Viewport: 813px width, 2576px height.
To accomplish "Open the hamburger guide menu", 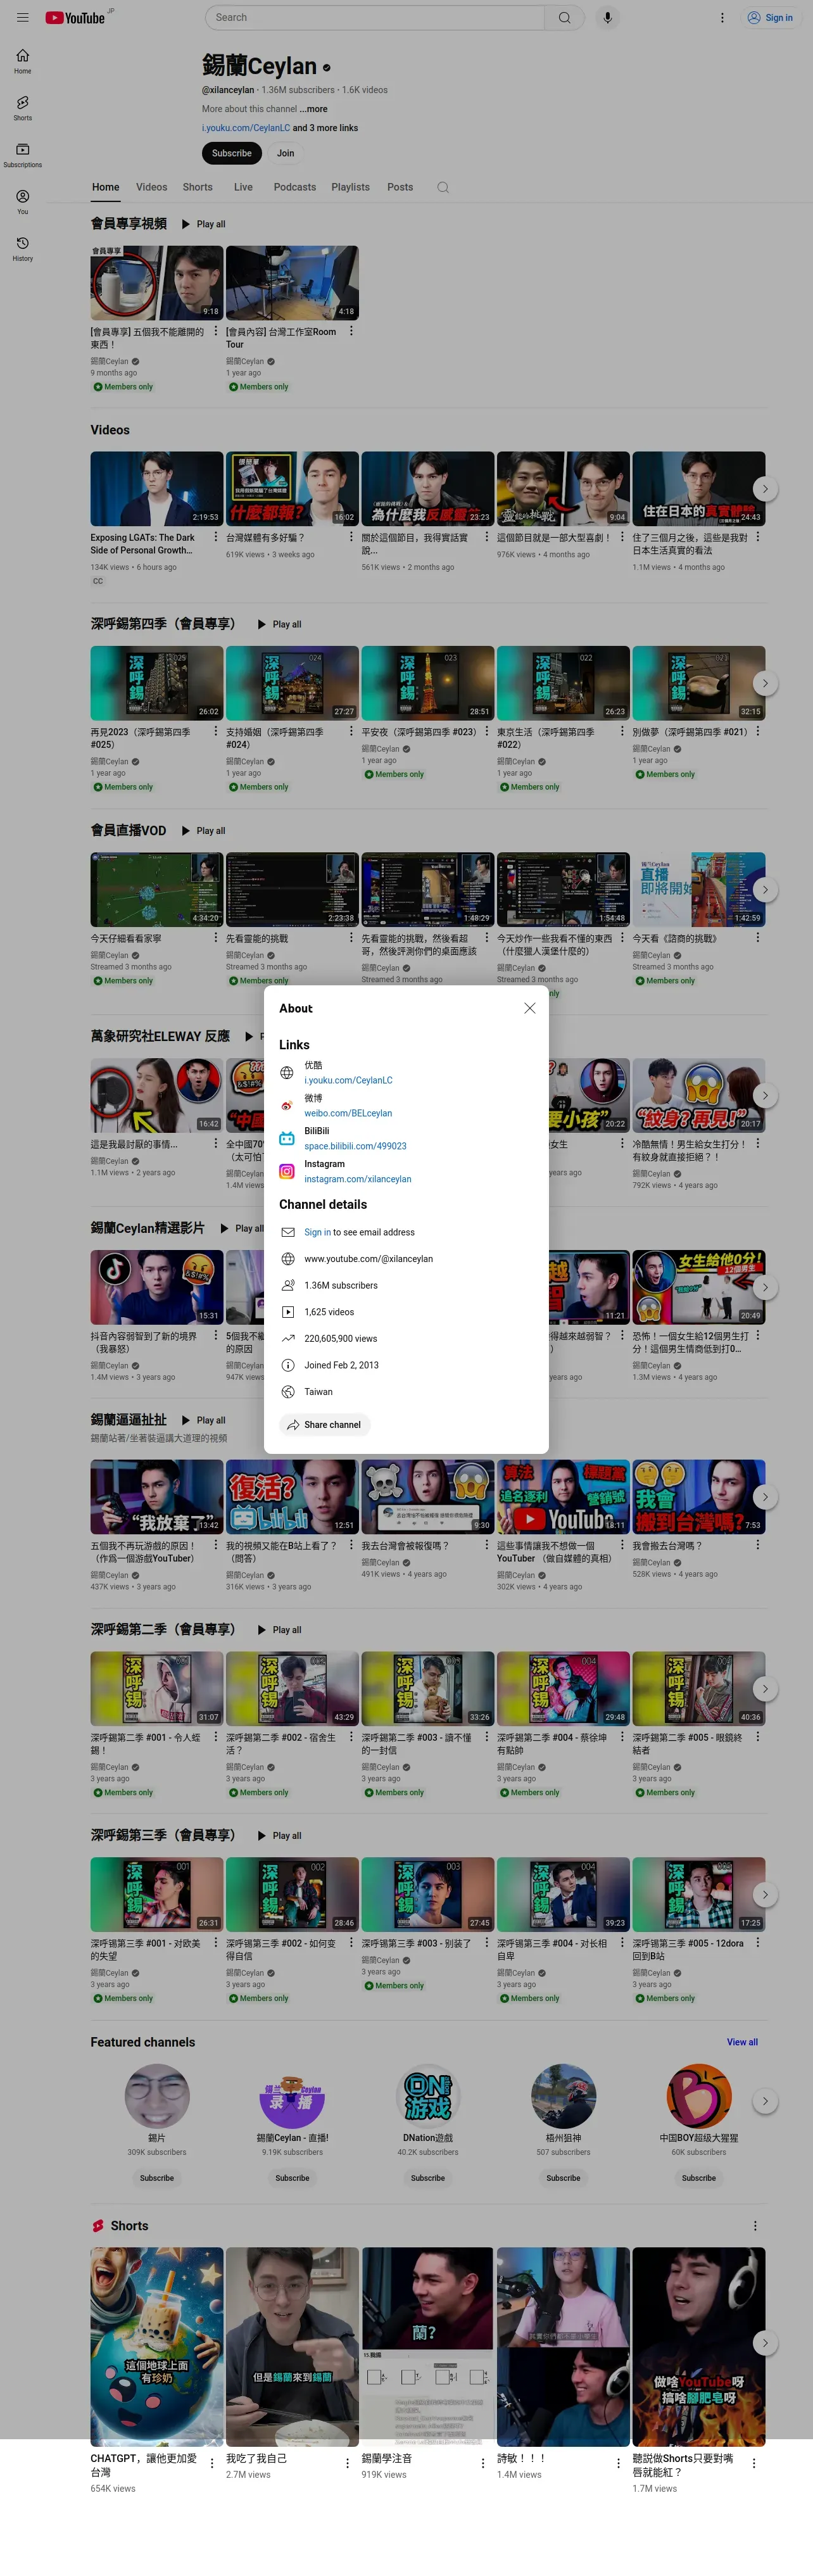I will point(22,17).
